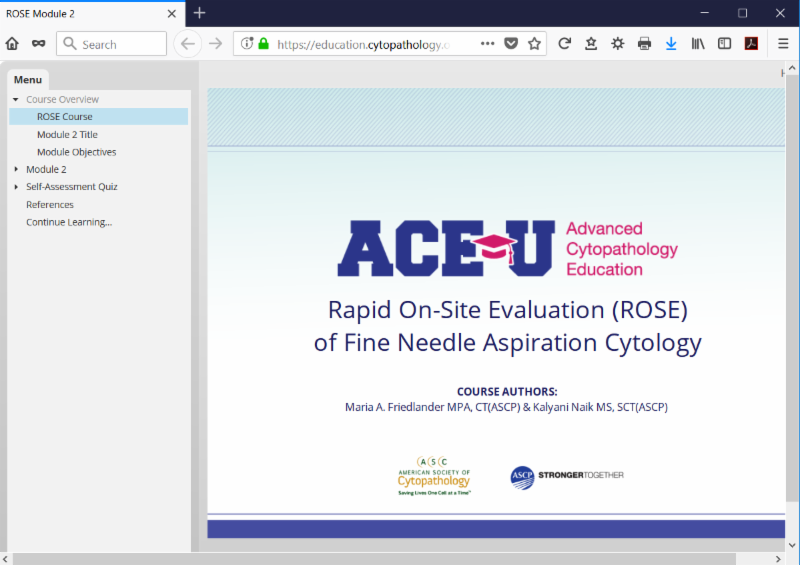Collapse the Course Overview section
Image resolution: width=800 pixels, height=565 pixels.
pos(16,100)
